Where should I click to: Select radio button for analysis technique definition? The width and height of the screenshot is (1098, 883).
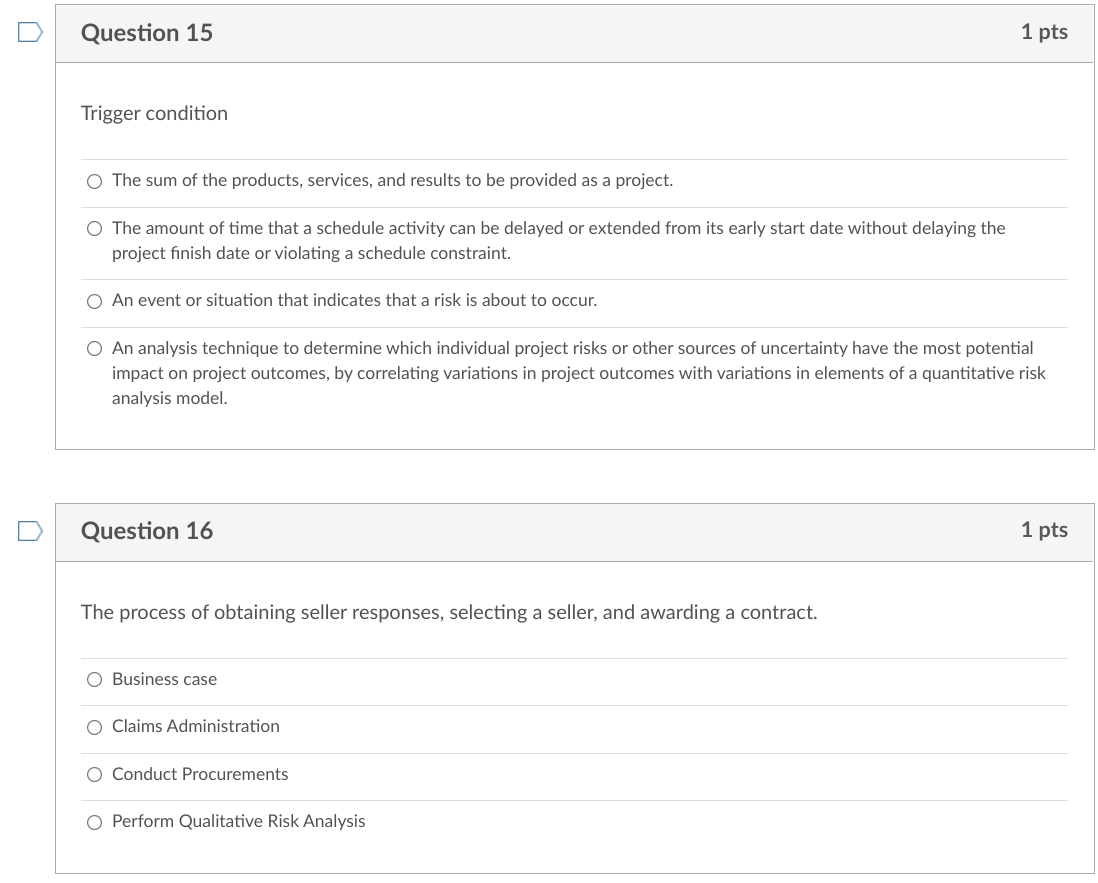pyautogui.click(x=94, y=349)
